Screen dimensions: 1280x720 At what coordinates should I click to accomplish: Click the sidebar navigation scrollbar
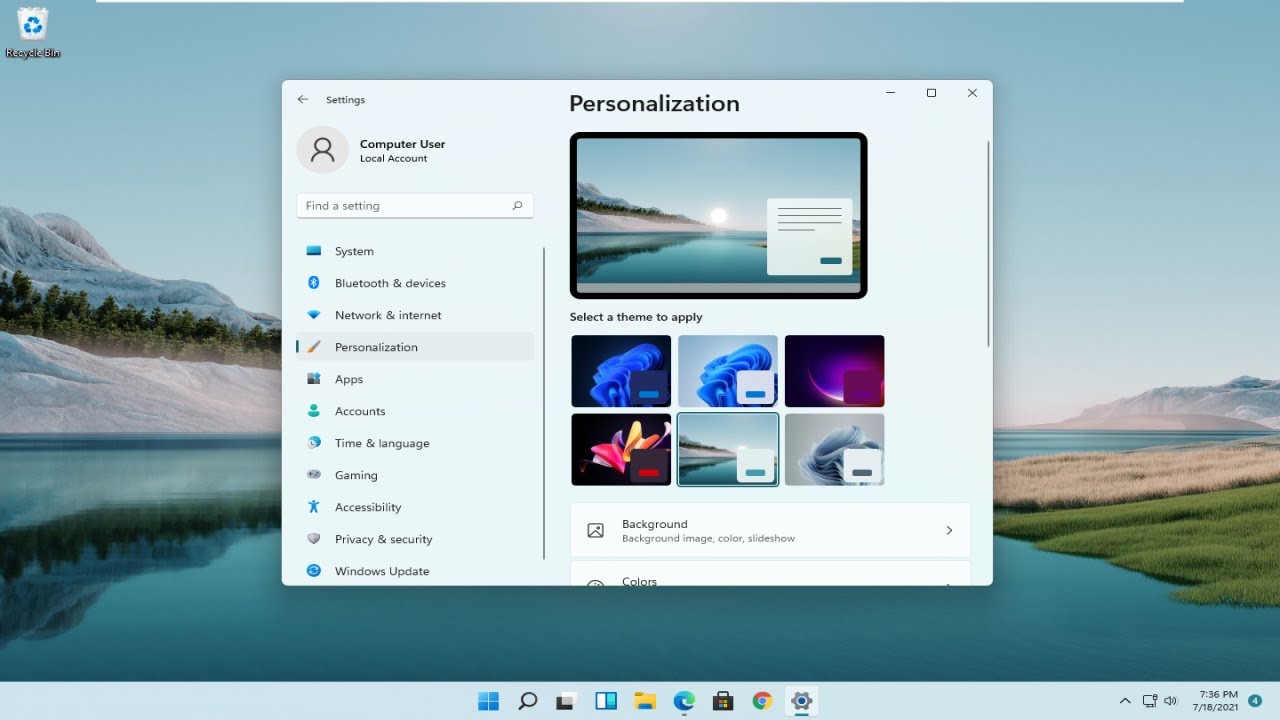click(x=544, y=403)
